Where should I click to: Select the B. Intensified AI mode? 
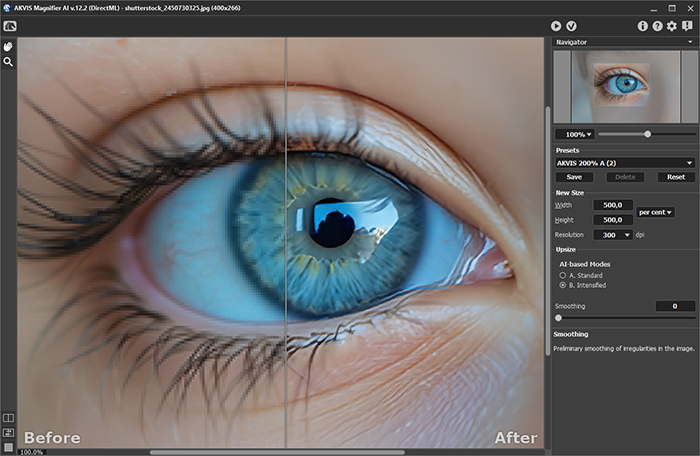click(562, 285)
